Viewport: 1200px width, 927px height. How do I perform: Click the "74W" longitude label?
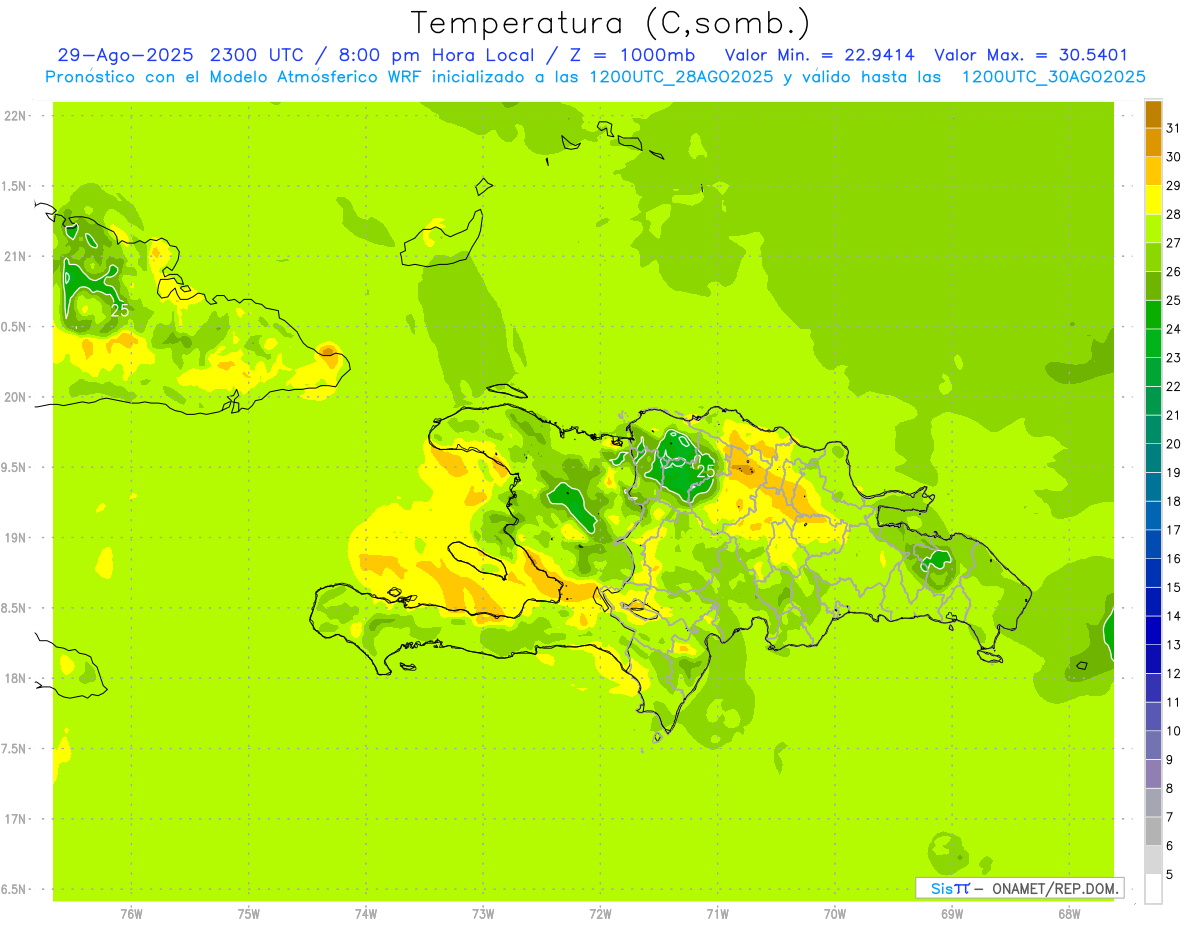tap(365, 914)
